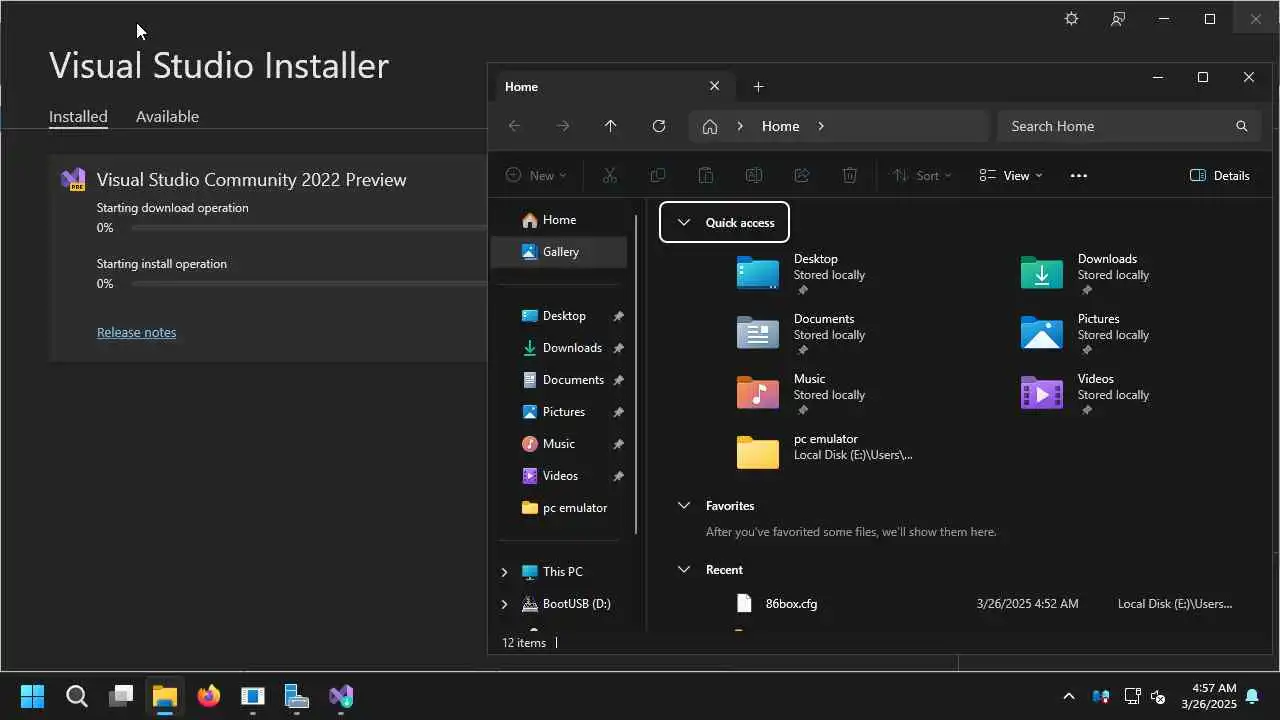Viewport: 1280px width, 720px height.
Task: Collapse the Recent section
Action: [684, 570]
